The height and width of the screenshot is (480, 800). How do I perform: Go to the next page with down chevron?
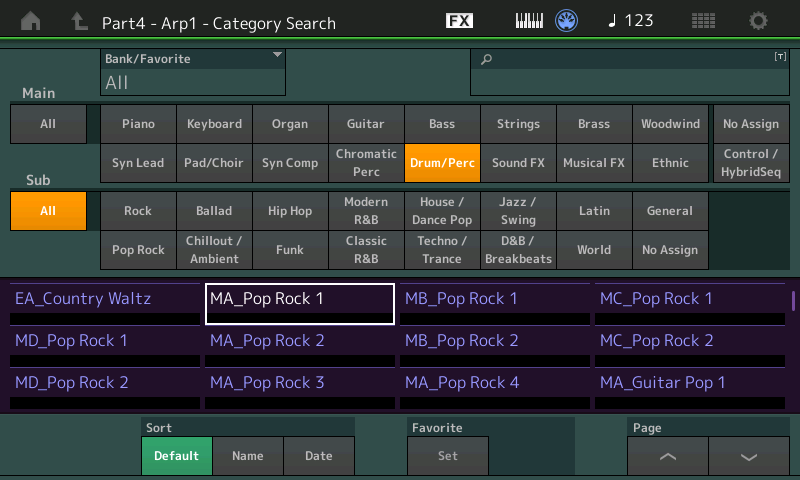point(749,456)
